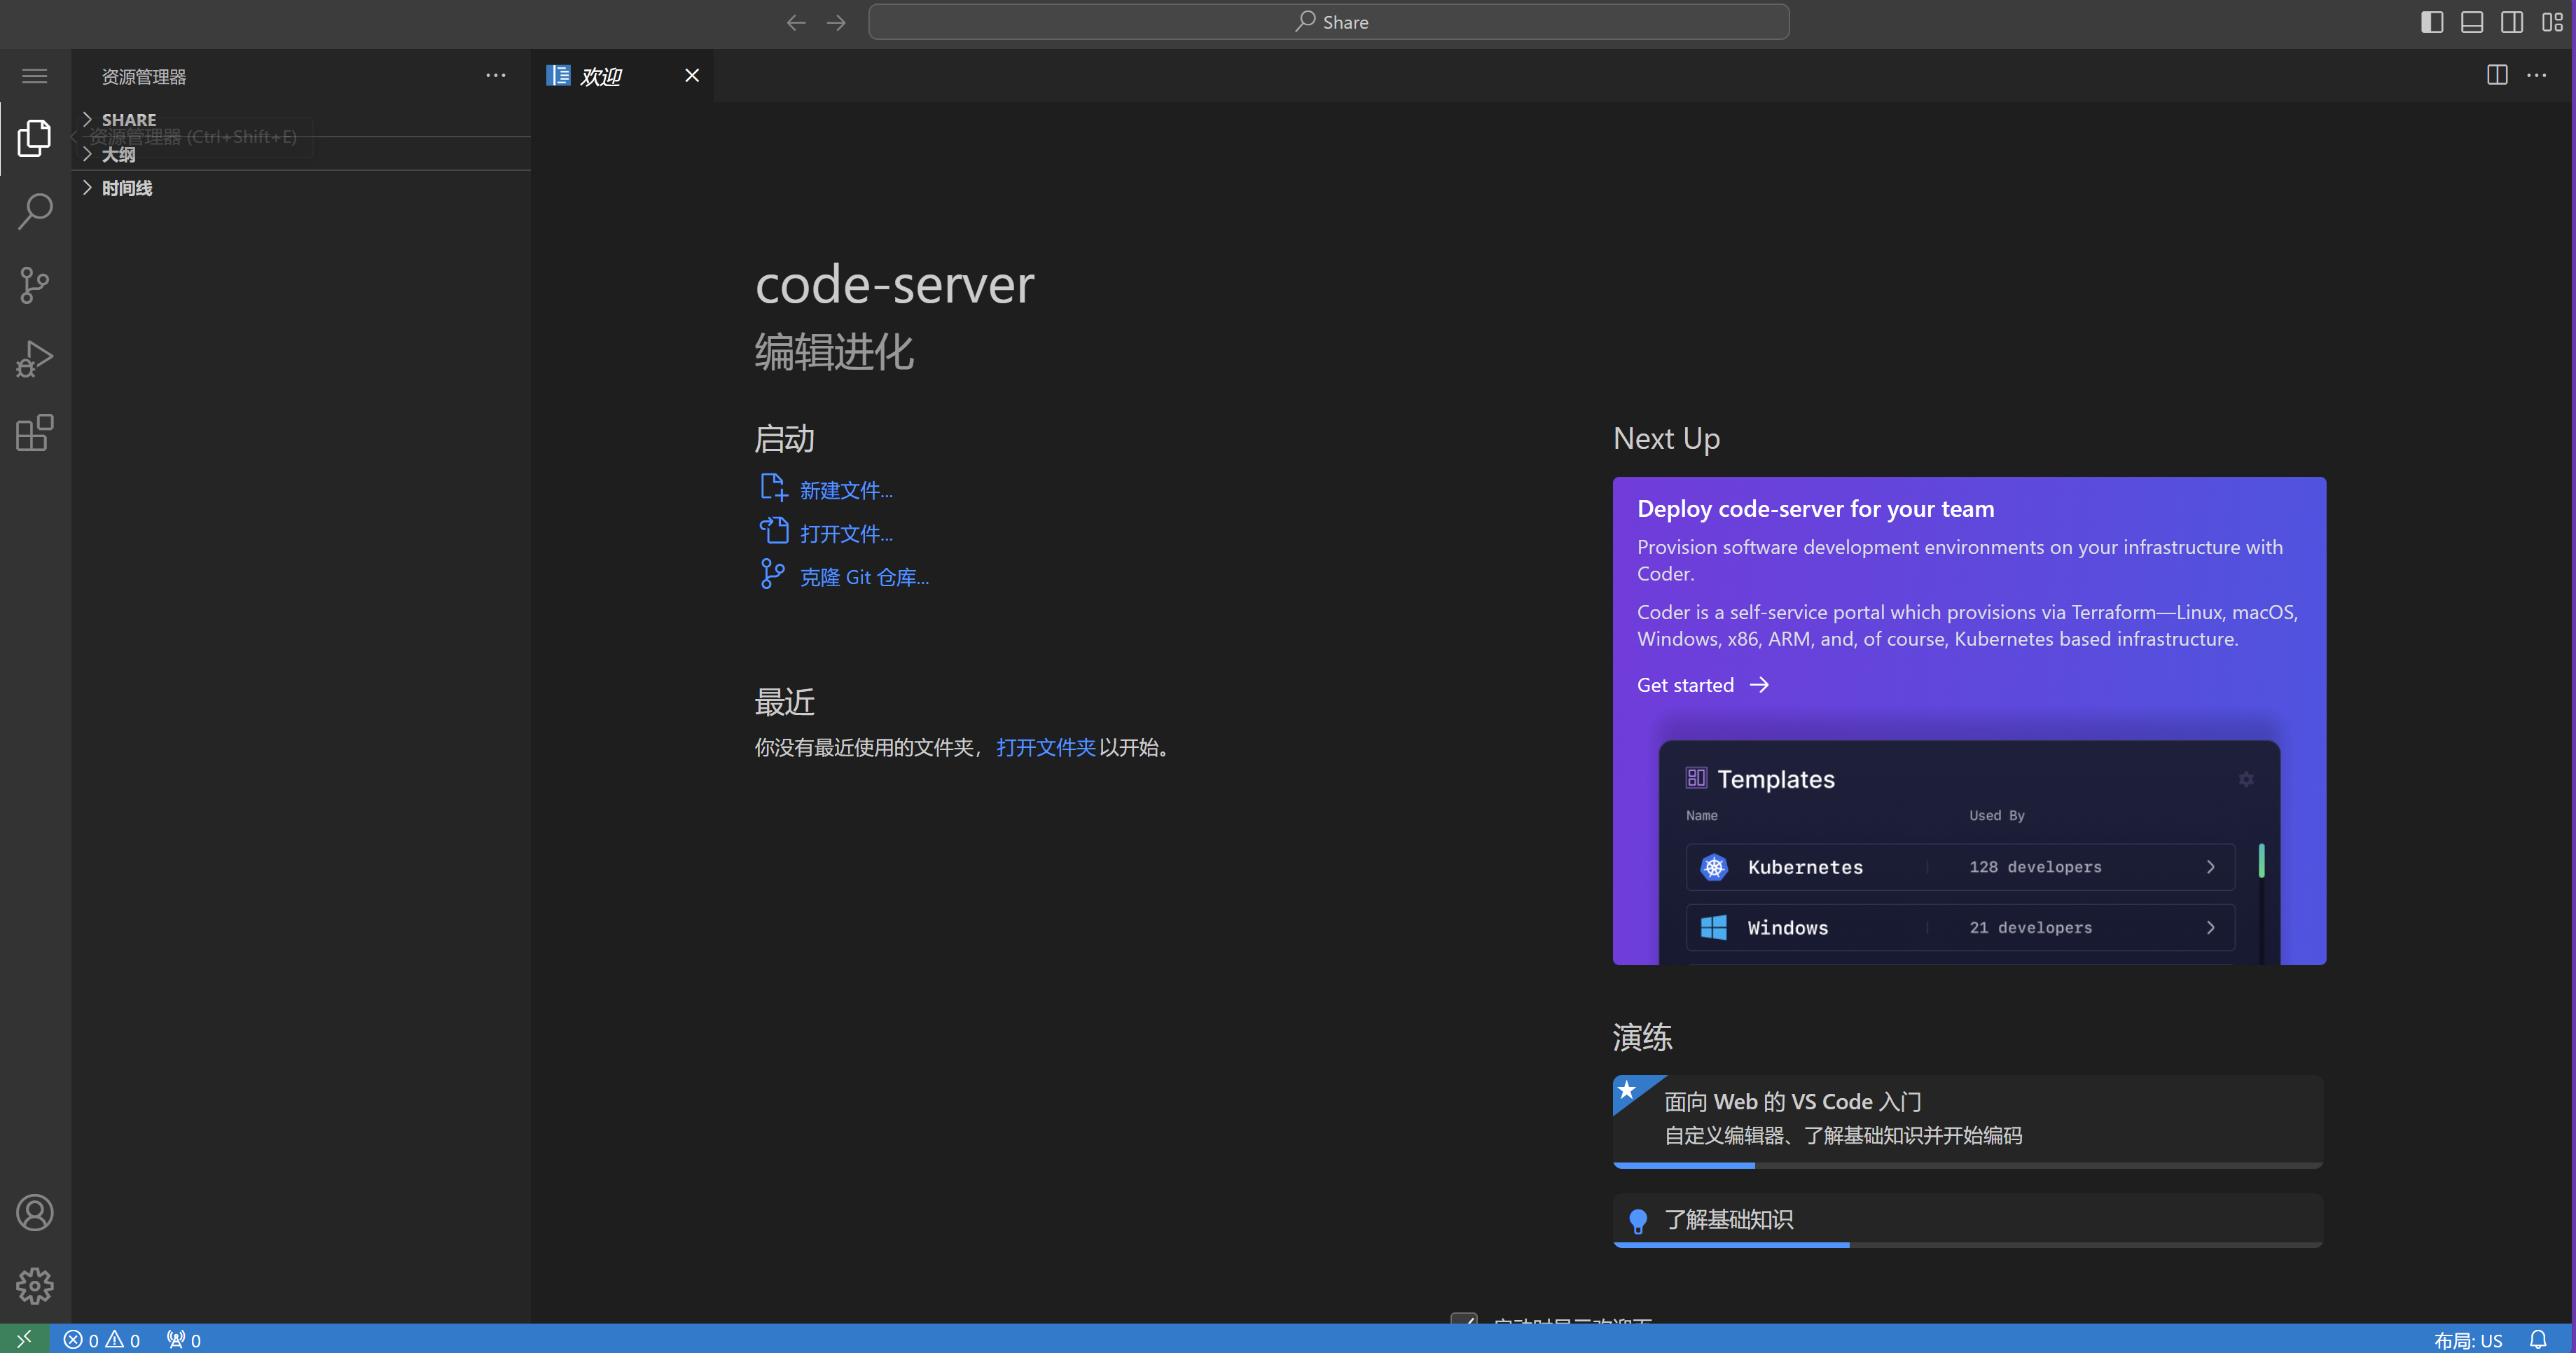Click the 布局: US keyboard layout status

[2468, 1340]
